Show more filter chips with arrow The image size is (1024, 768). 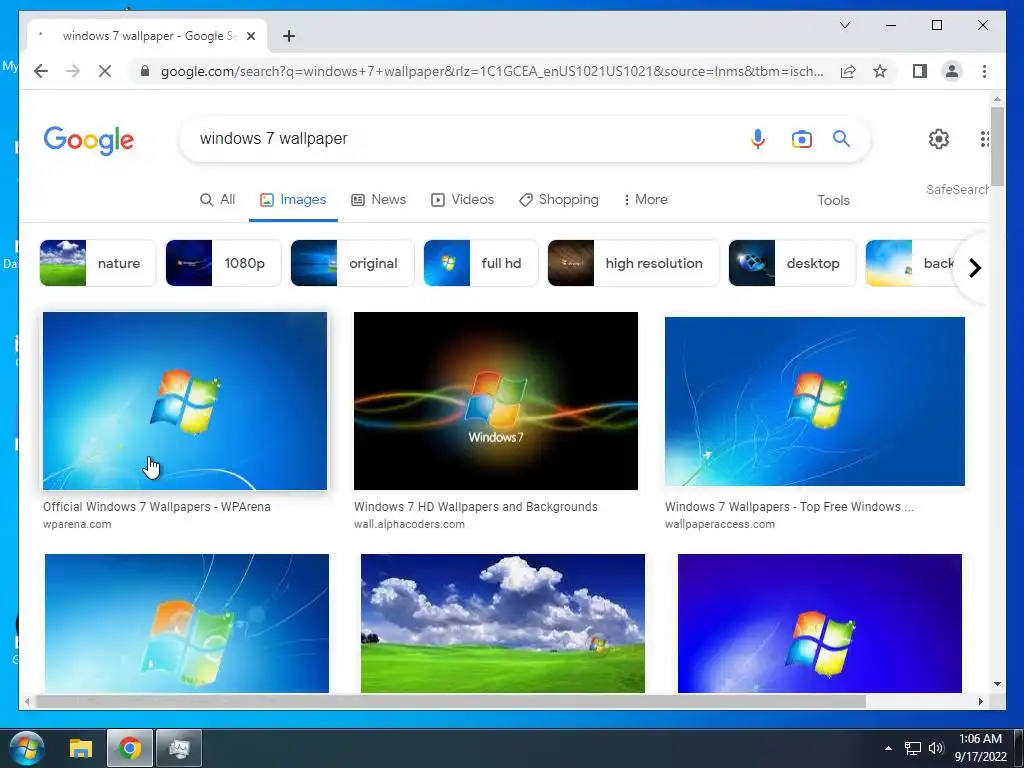tap(974, 268)
